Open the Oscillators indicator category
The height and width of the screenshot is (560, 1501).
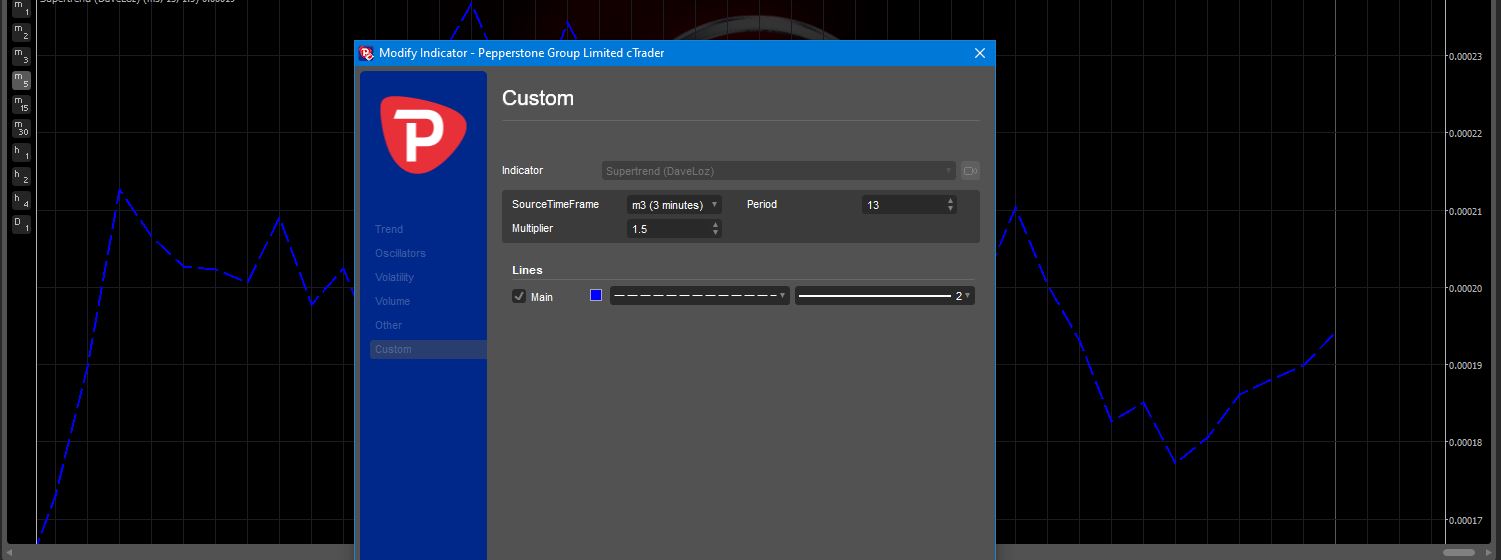(x=400, y=253)
